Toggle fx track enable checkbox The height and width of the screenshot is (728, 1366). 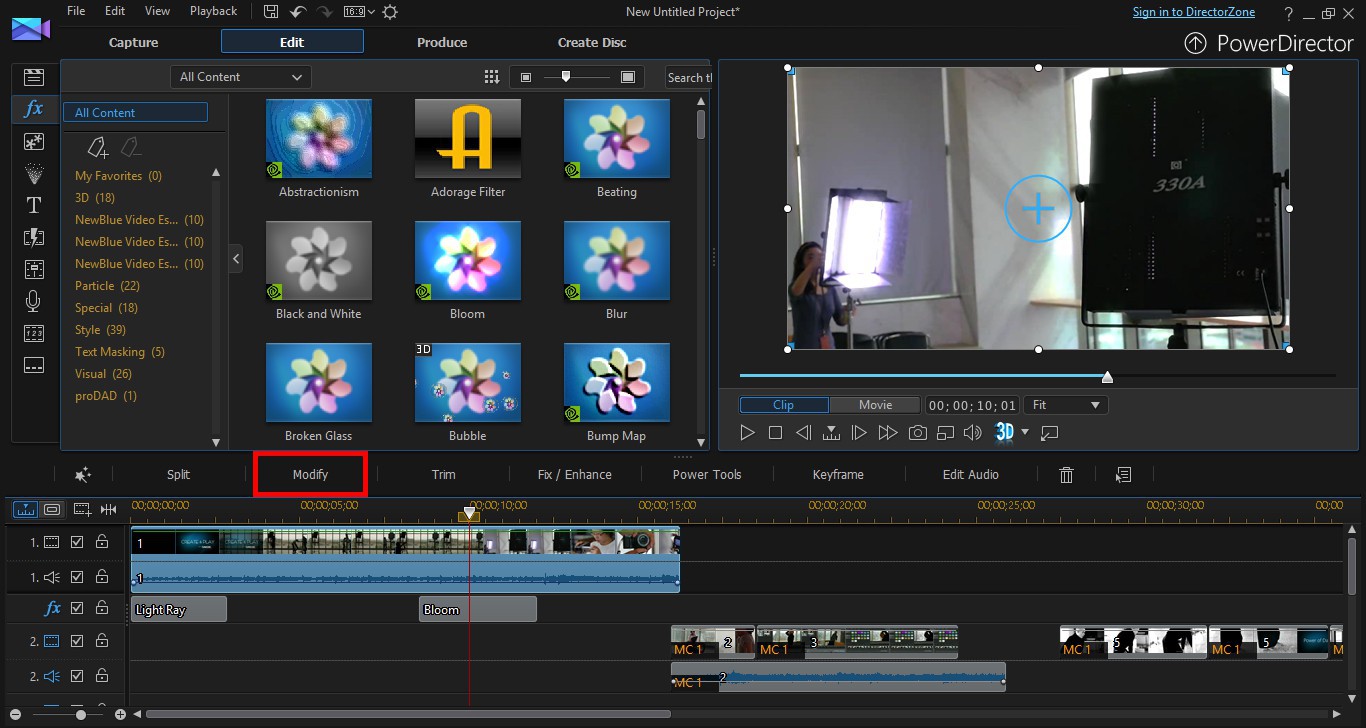(x=77, y=608)
